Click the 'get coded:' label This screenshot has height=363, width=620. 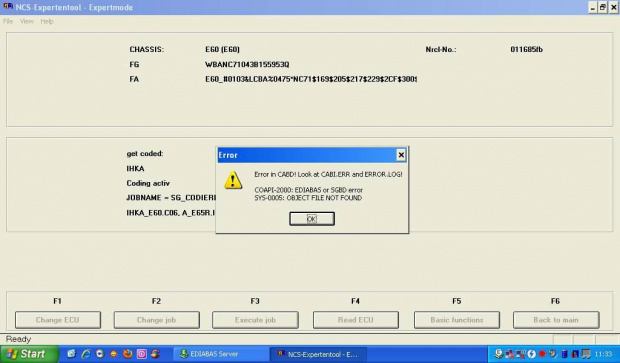pyautogui.click(x=145, y=153)
